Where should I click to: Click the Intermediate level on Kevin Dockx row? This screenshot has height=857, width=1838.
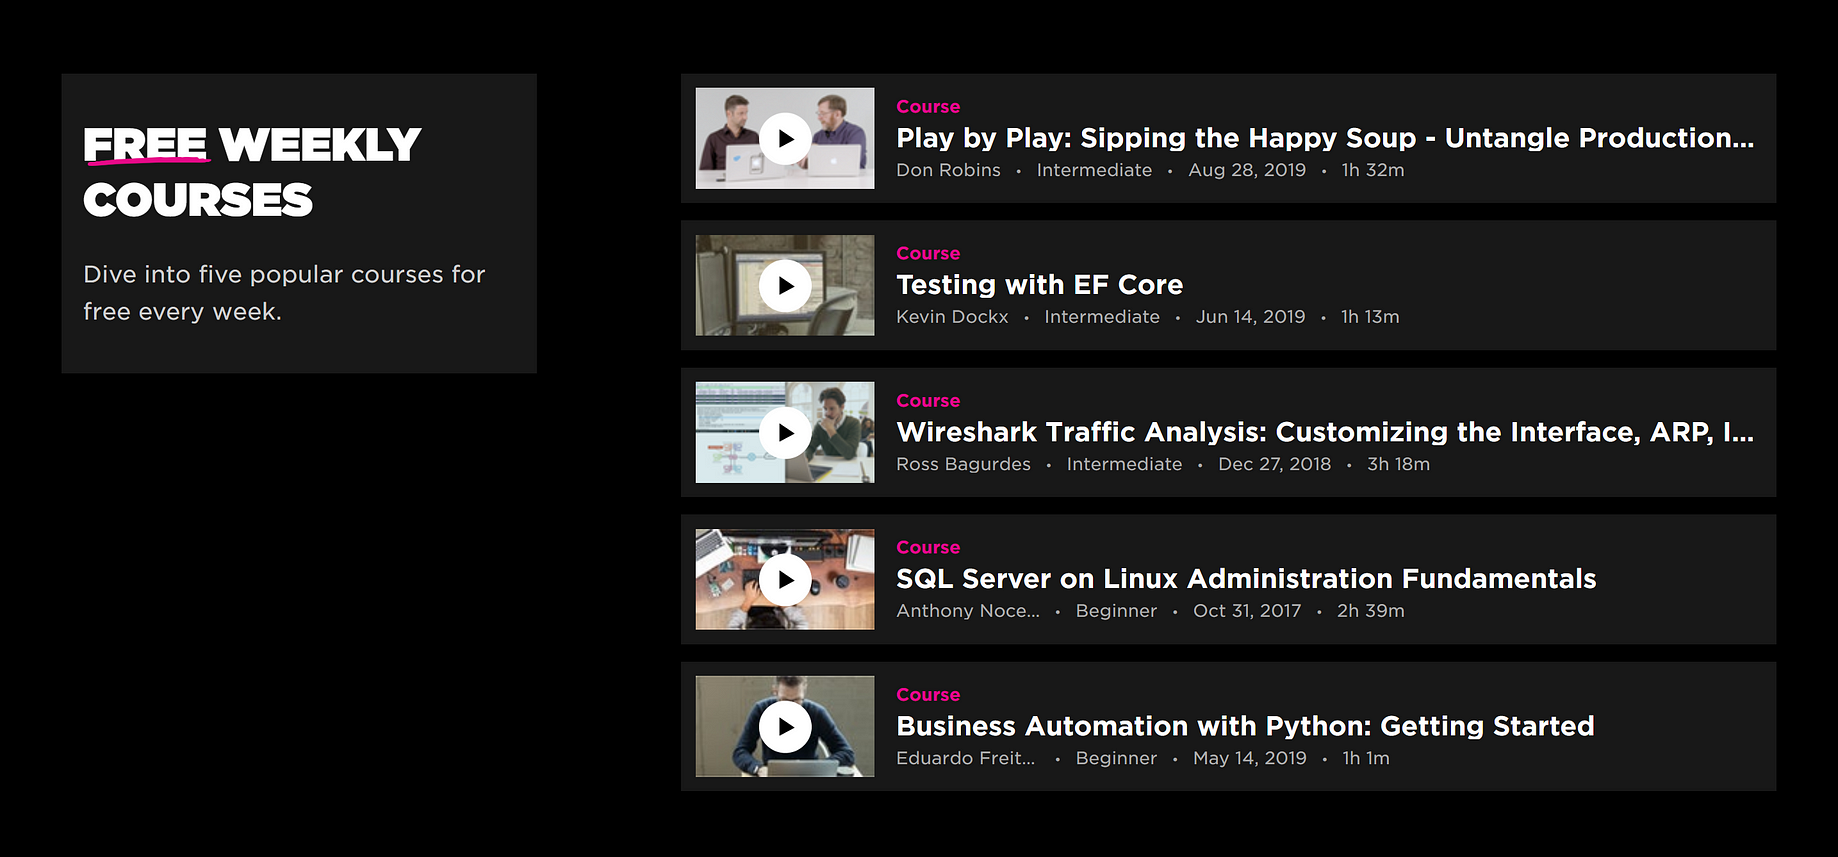tap(1102, 317)
